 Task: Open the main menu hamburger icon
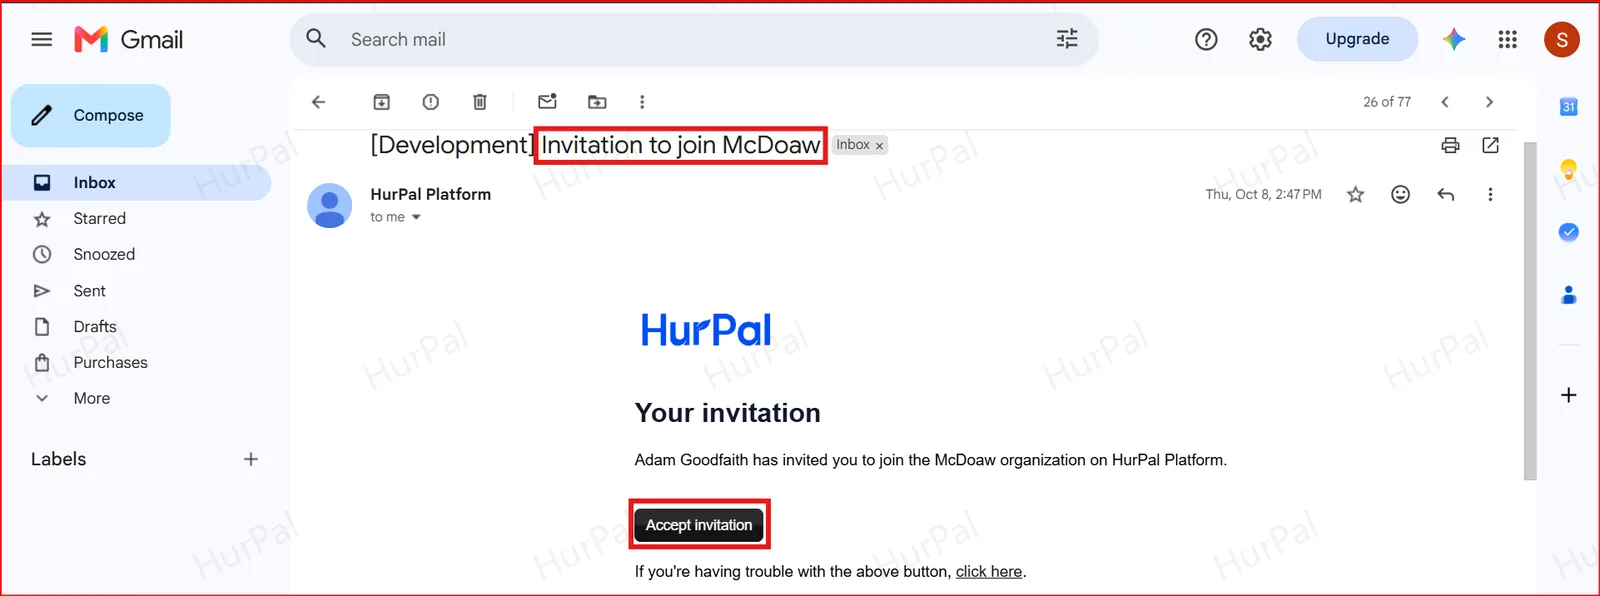[x=41, y=39]
